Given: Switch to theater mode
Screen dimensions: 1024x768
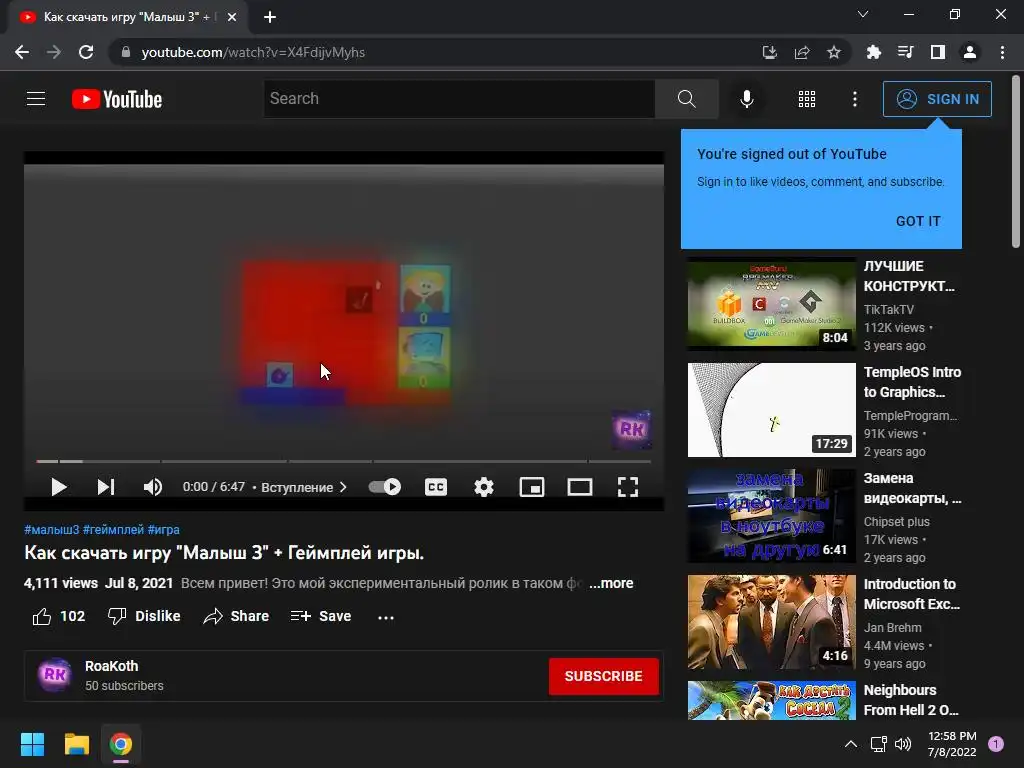Looking at the screenshot, I should [580, 487].
